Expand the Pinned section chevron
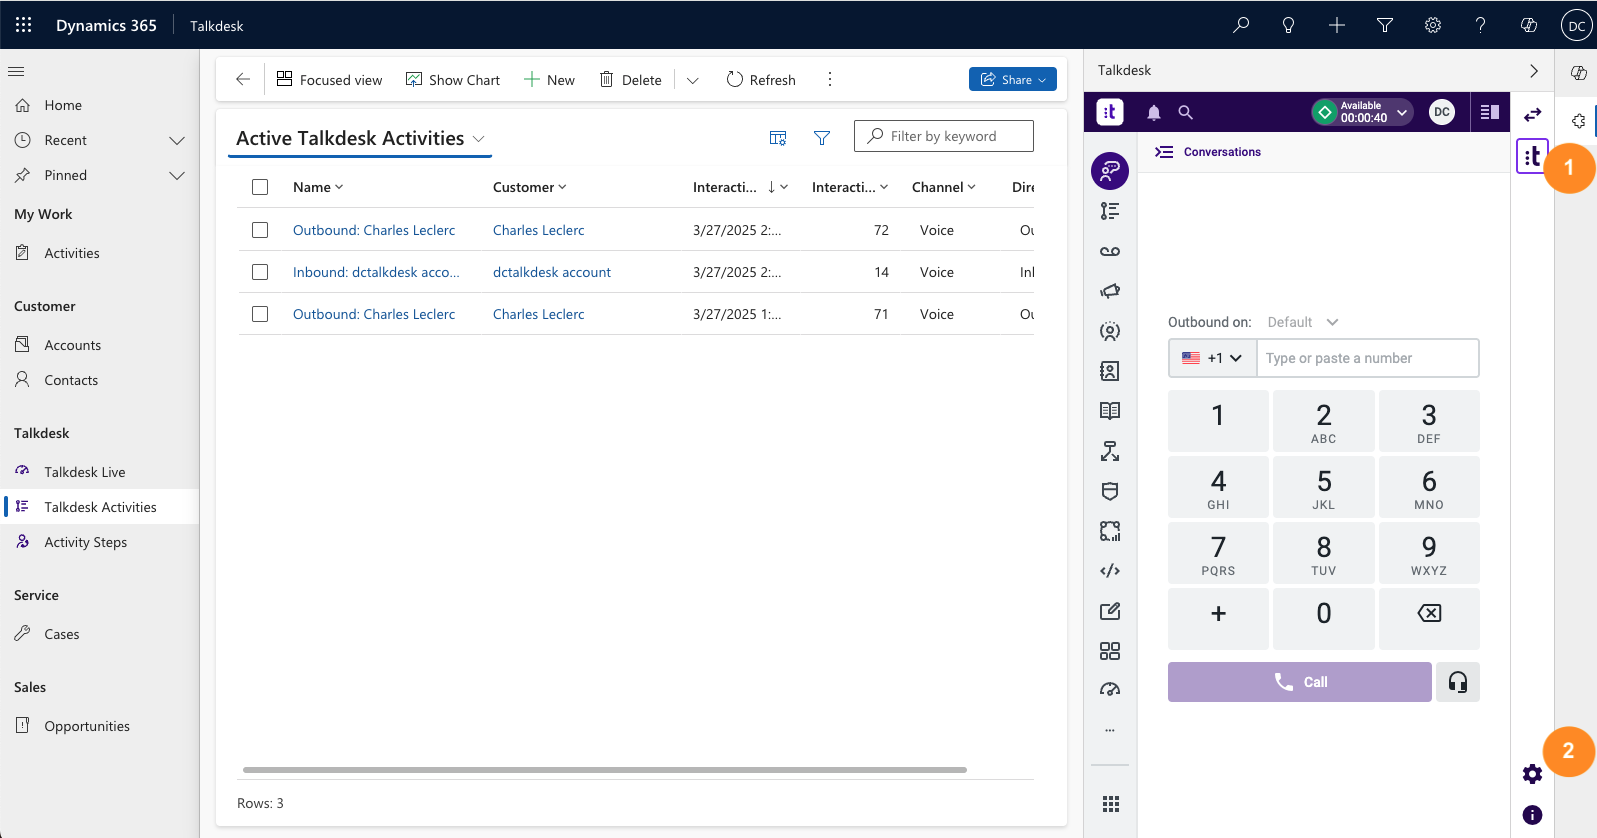 coord(177,175)
